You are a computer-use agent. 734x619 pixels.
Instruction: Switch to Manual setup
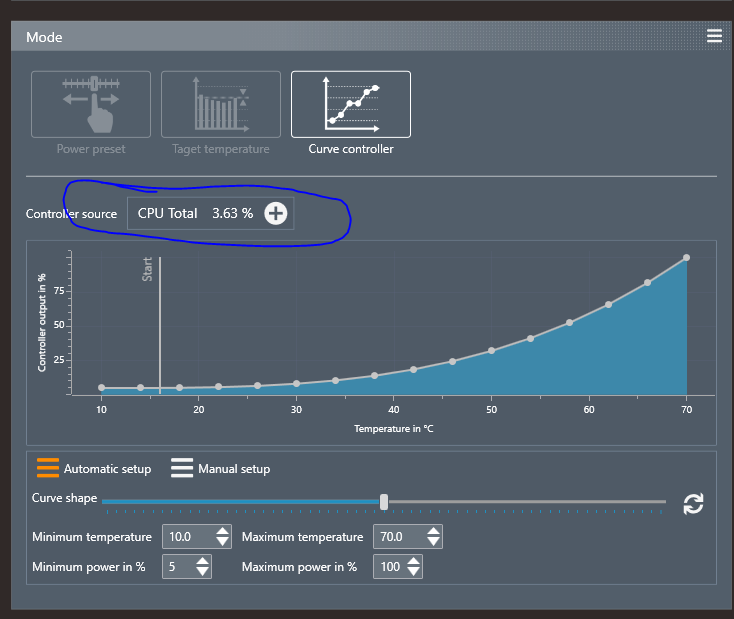[220, 468]
